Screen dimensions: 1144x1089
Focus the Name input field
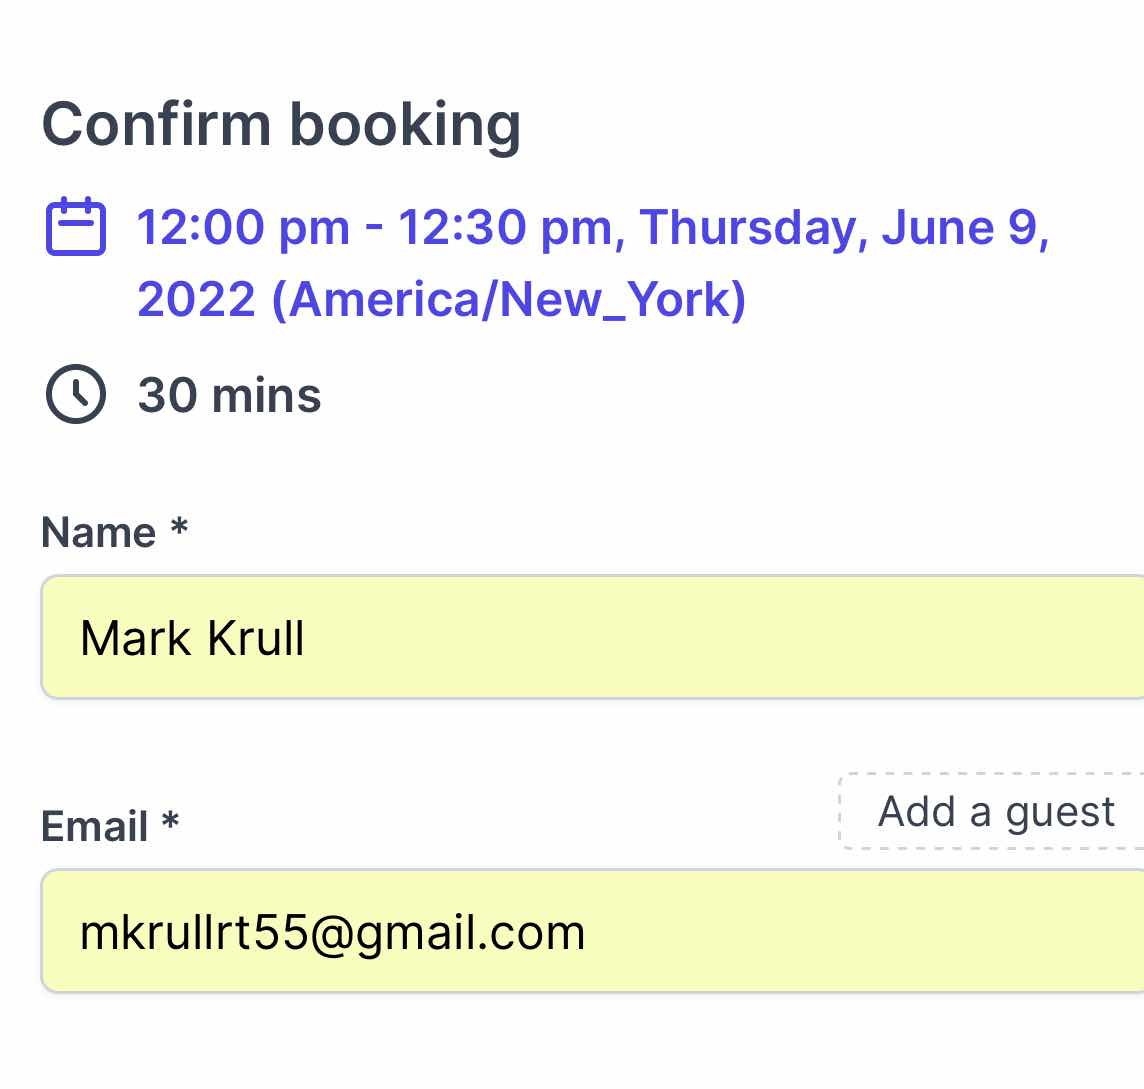click(x=592, y=637)
